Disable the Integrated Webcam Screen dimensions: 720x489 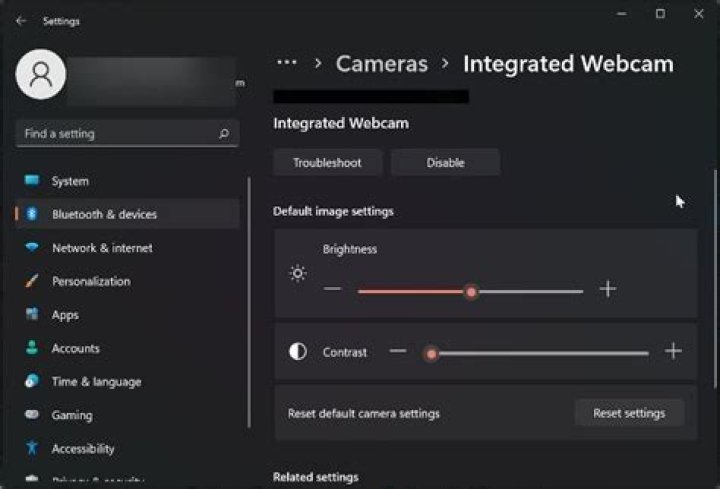coord(445,162)
